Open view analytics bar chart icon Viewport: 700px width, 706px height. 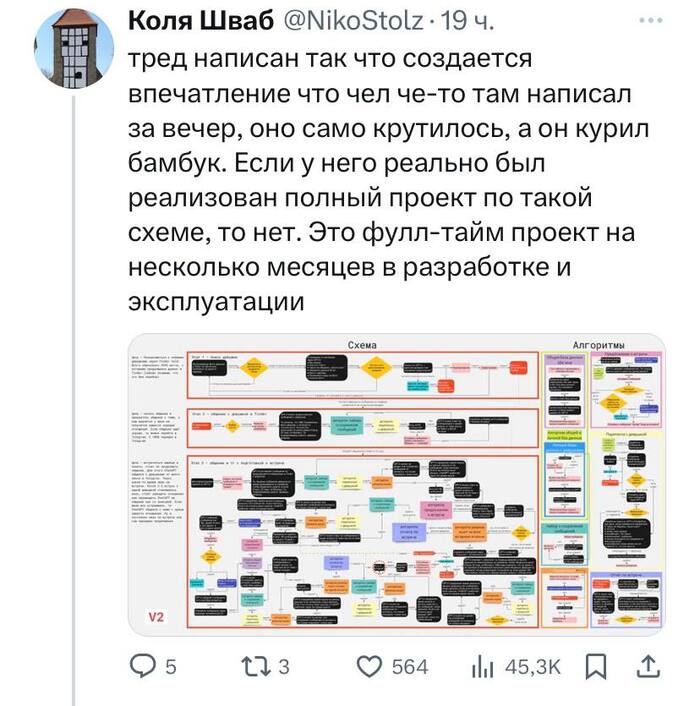click(483, 667)
